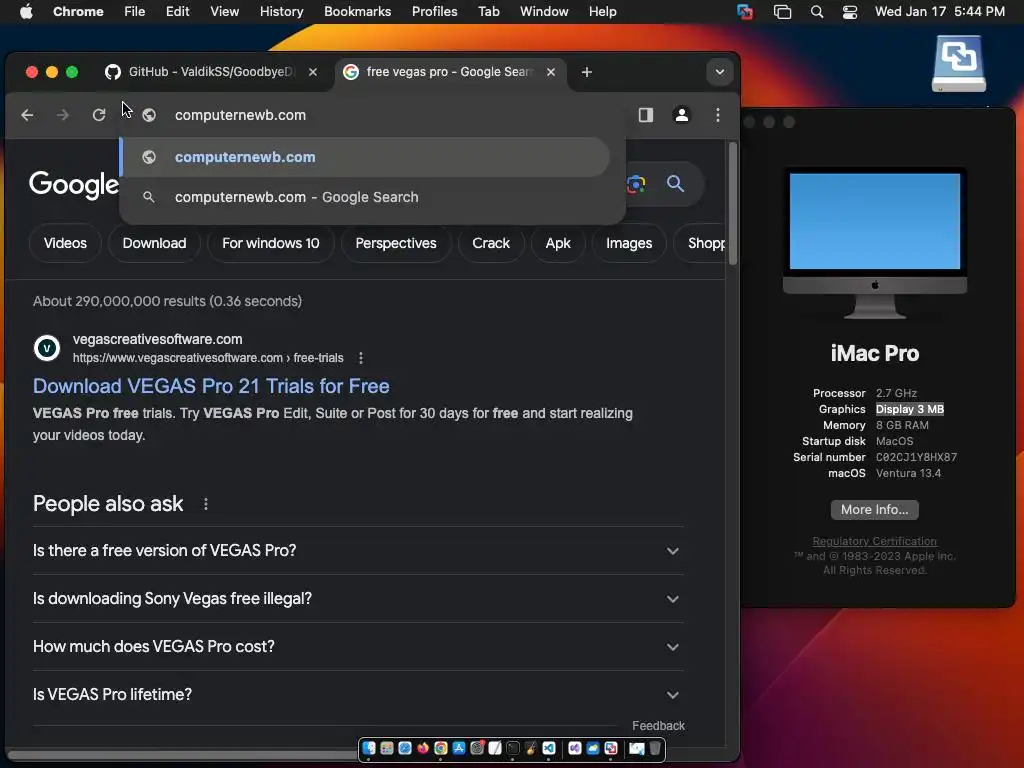Launch Firefox from the dock
The image size is (1024, 768).
coord(423,748)
